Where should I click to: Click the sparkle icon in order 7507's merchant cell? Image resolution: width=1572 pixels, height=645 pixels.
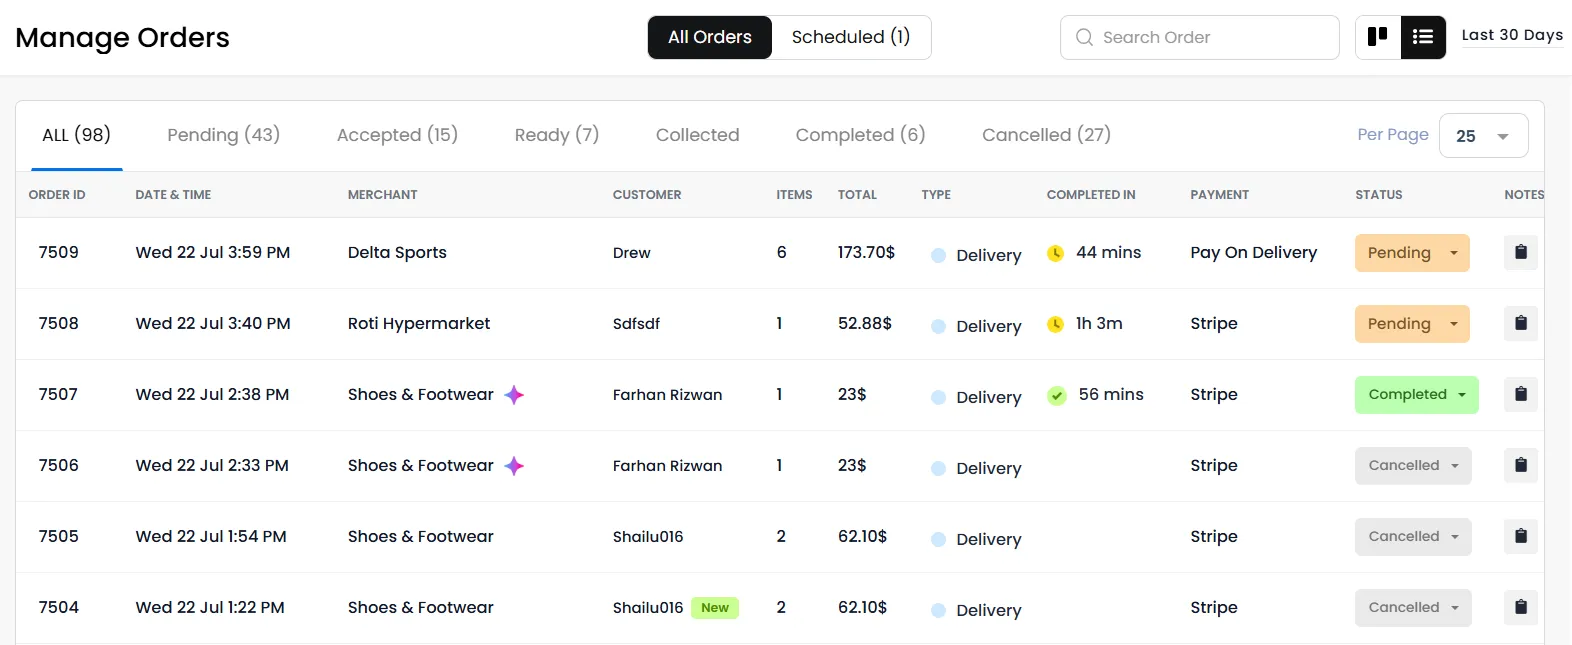514,395
